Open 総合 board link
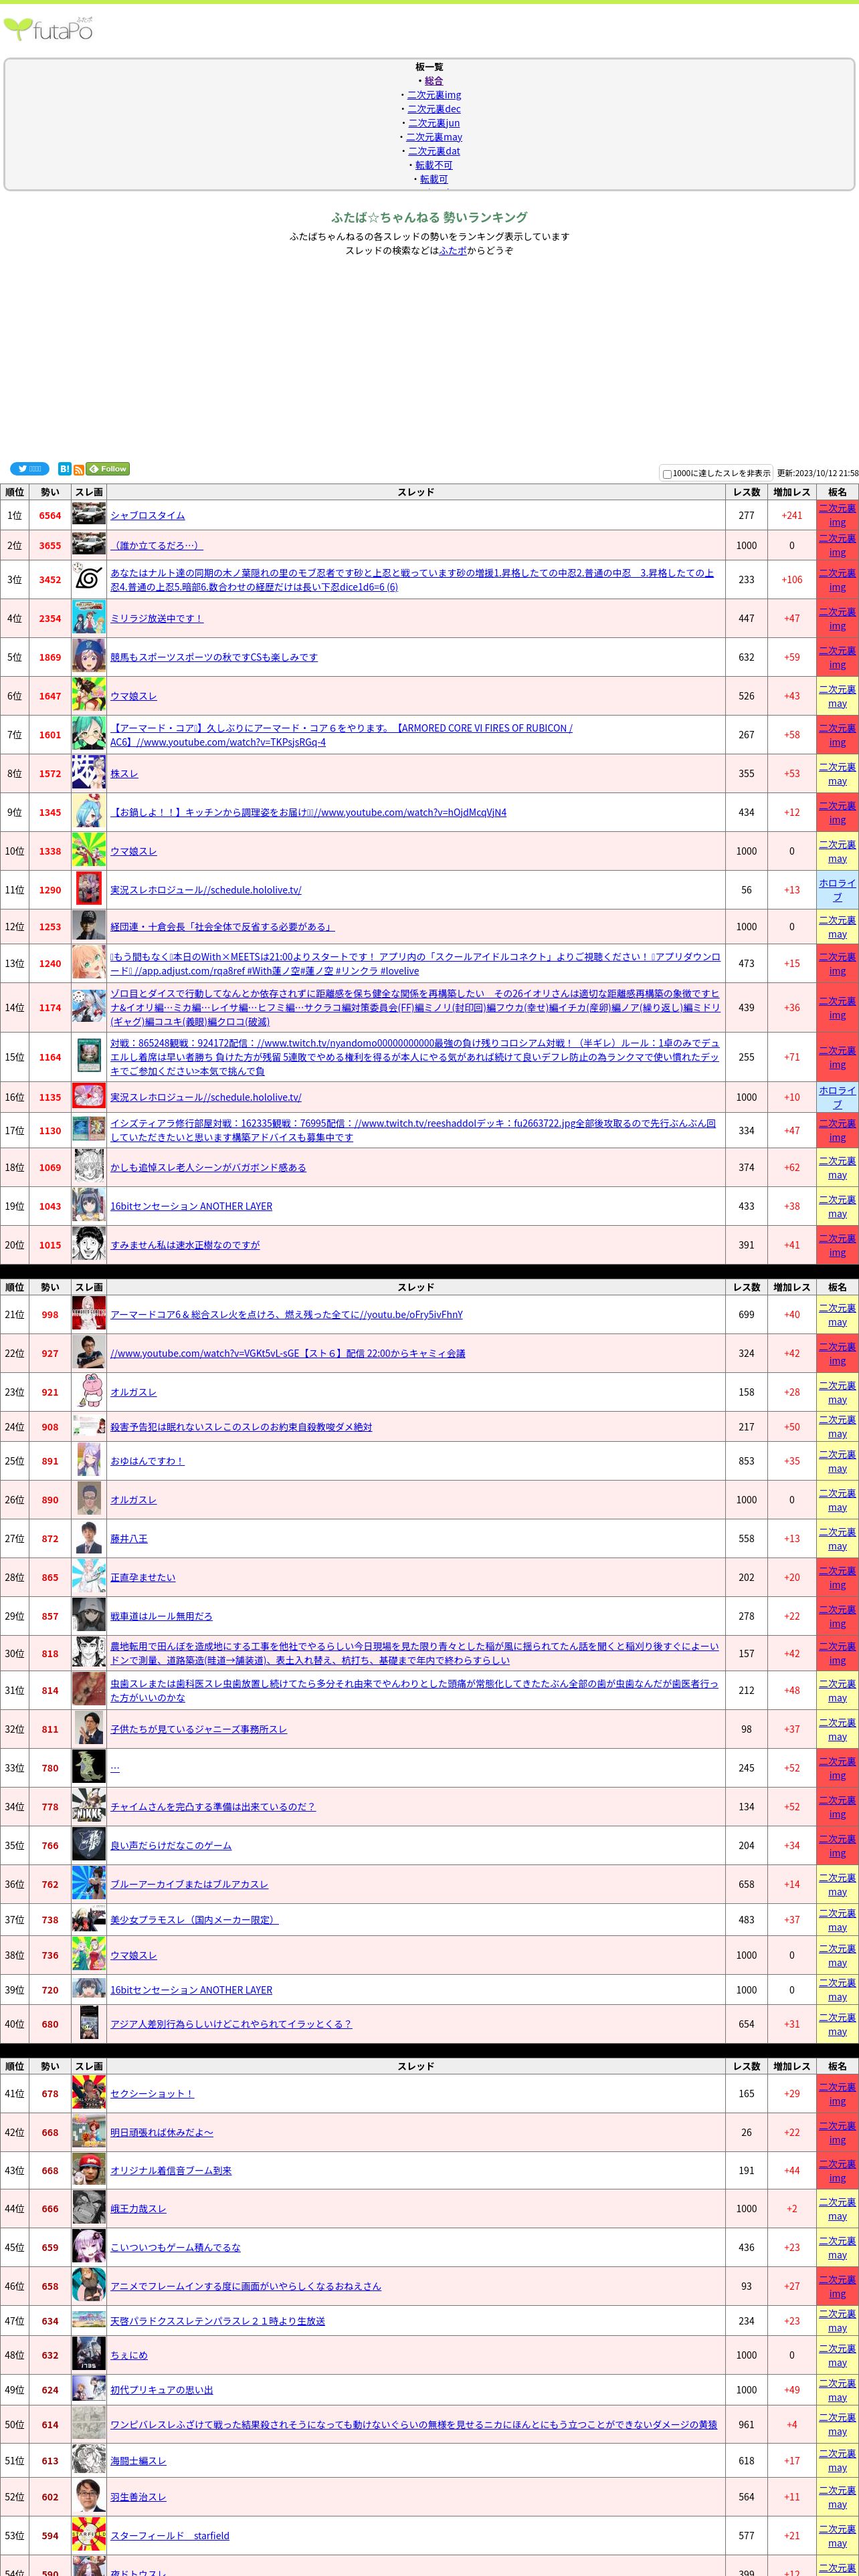Screen dimensions: 859x2576 click(434, 81)
